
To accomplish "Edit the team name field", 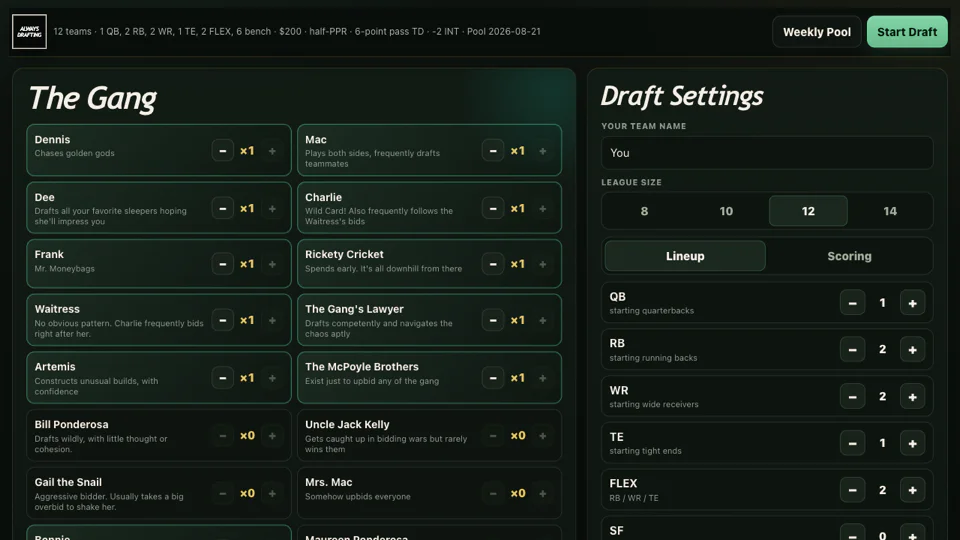I will [767, 153].
